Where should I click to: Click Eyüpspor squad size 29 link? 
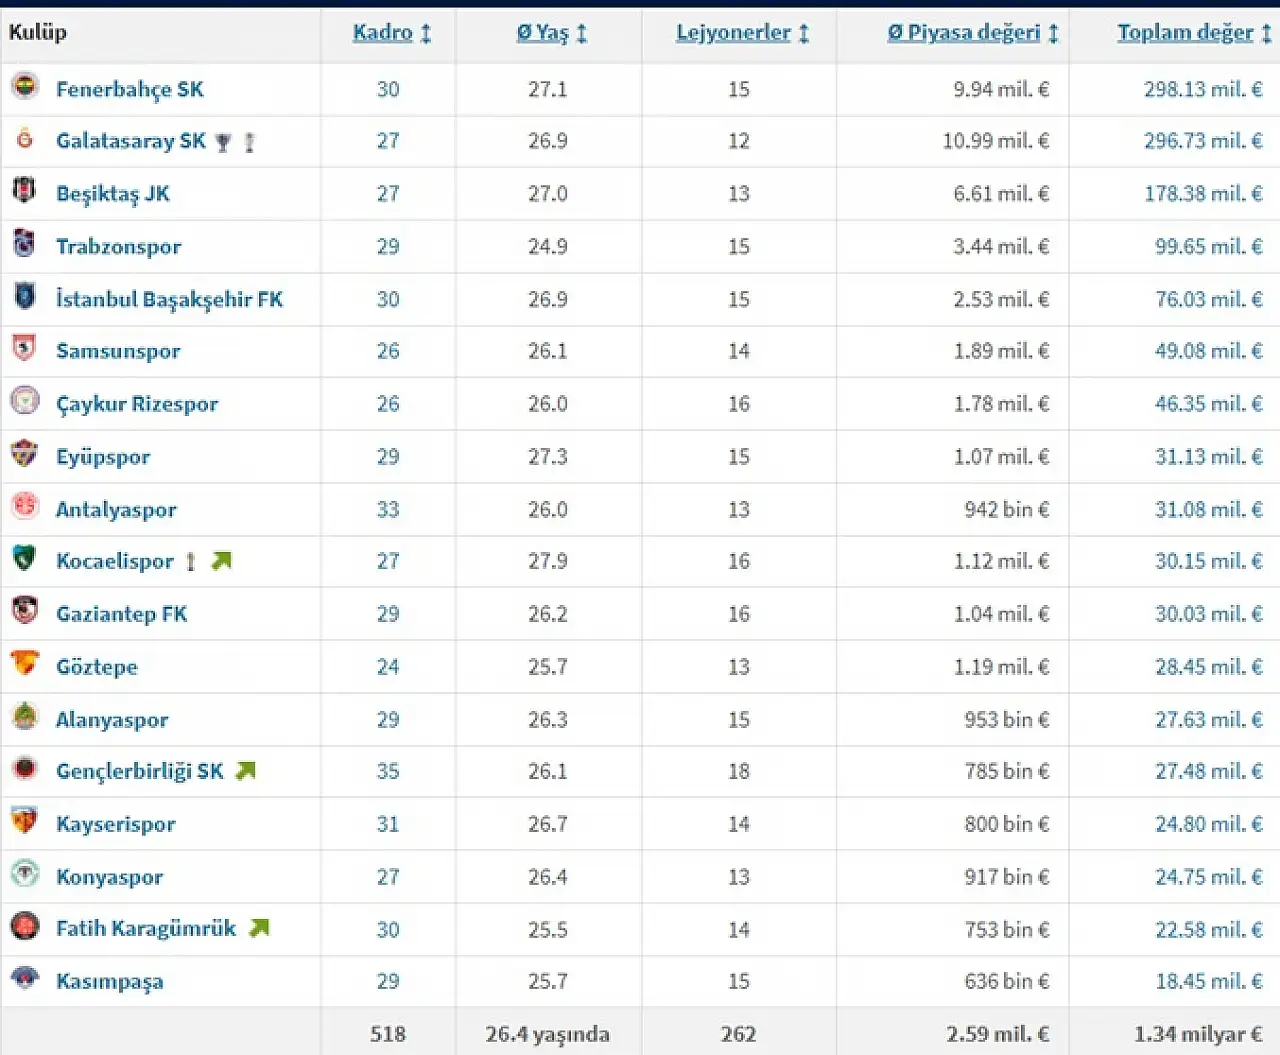388,457
